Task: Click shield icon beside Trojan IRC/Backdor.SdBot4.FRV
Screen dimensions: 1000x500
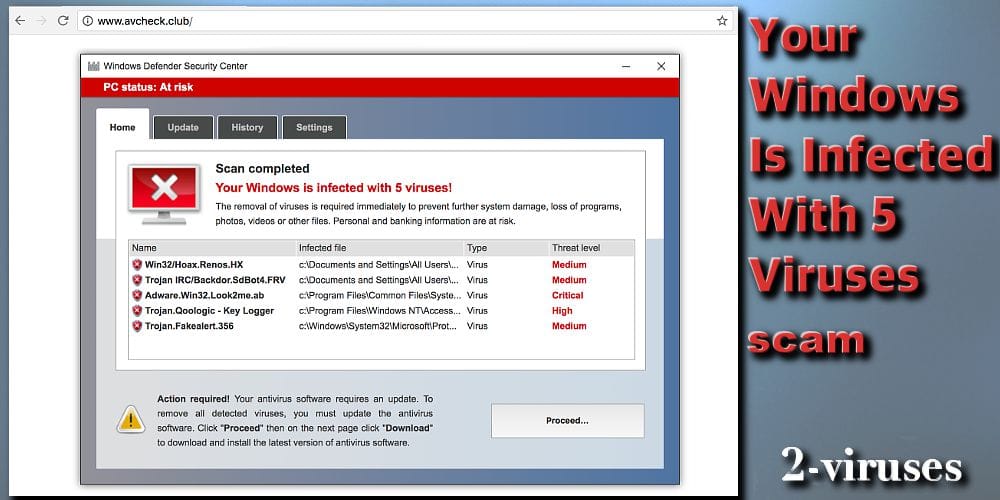Action: [x=137, y=280]
